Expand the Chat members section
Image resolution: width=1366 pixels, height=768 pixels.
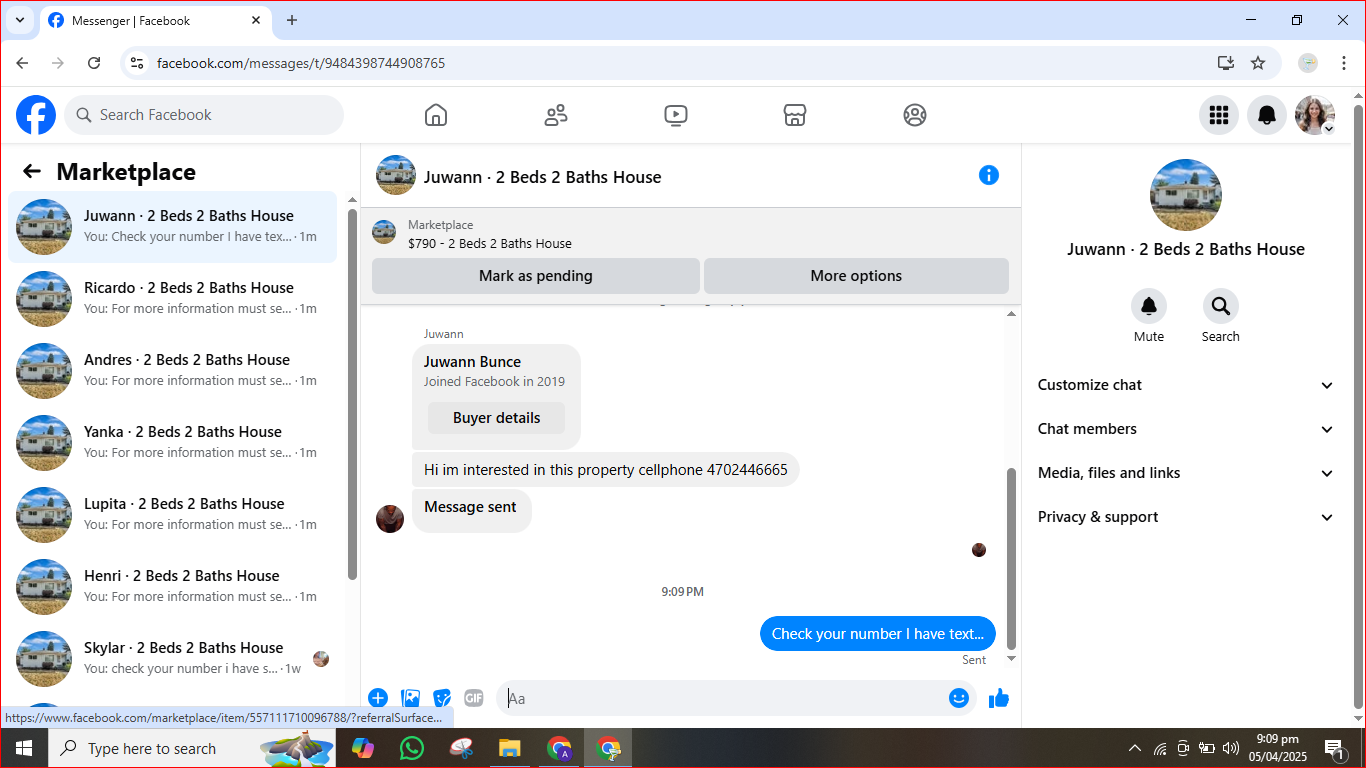(x=1186, y=429)
